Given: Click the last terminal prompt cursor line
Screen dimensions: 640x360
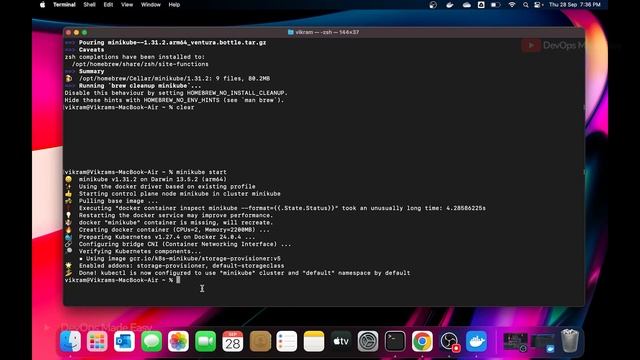Looking at the screenshot, I should [122, 280].
